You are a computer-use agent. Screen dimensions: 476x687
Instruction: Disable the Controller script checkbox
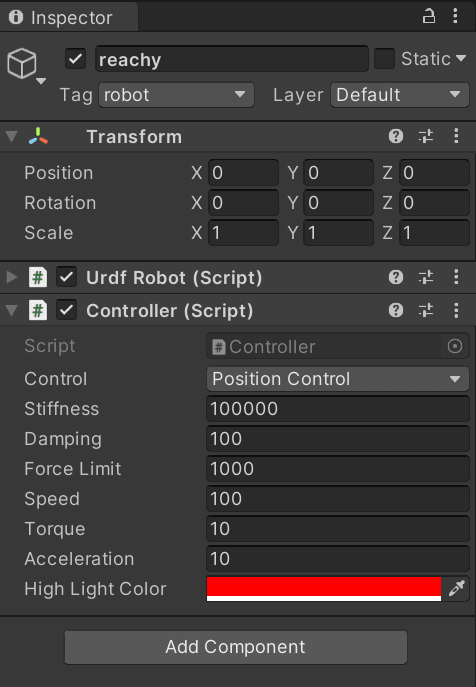(66, 311)
